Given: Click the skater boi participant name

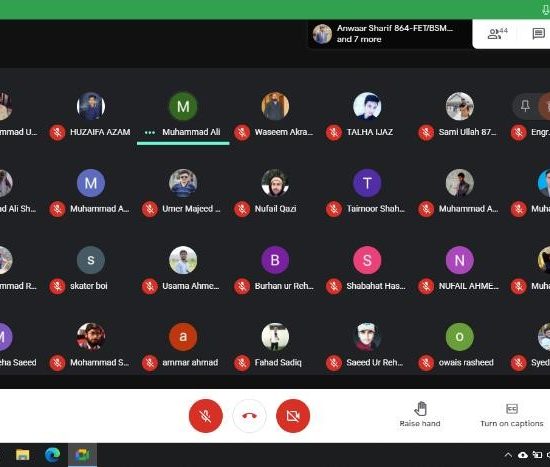Looking at the screenshot, I should (89, 286).
